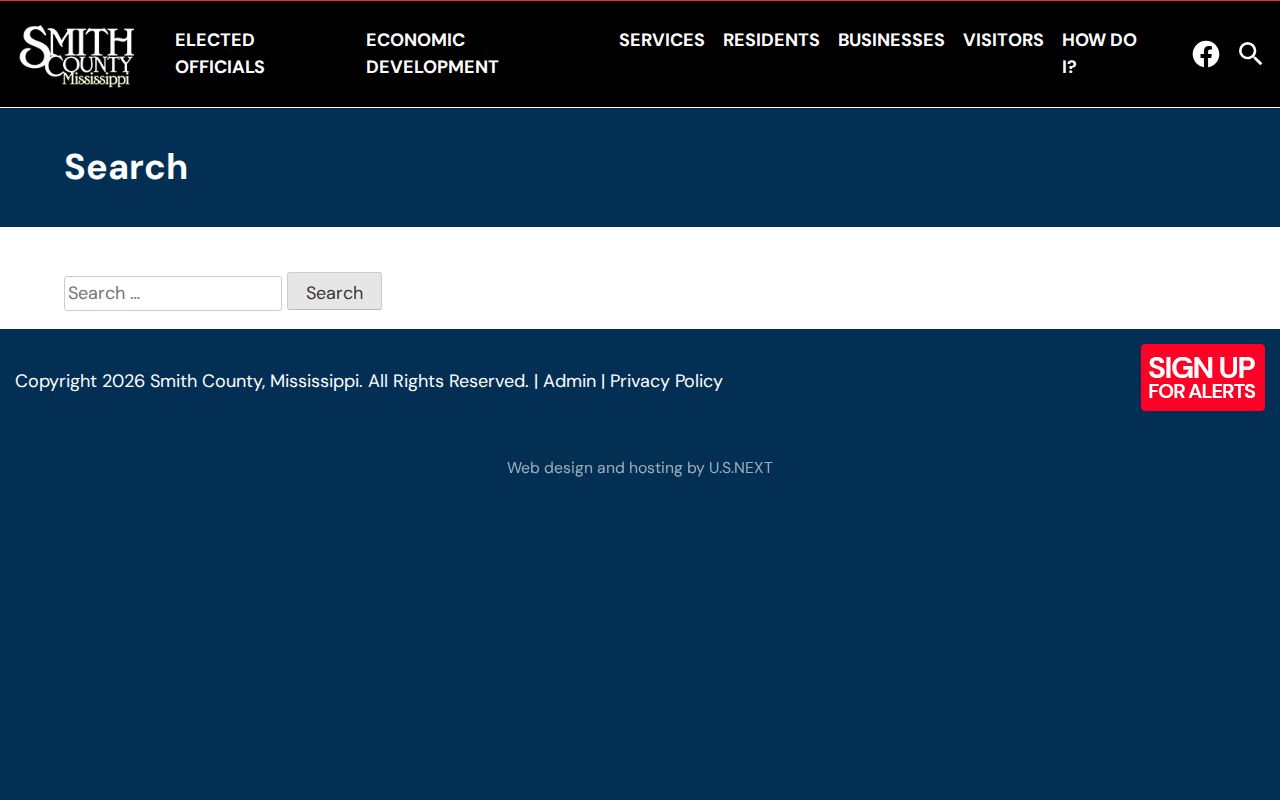
Task: Focus the Search text field
Action: click(173, 293)
